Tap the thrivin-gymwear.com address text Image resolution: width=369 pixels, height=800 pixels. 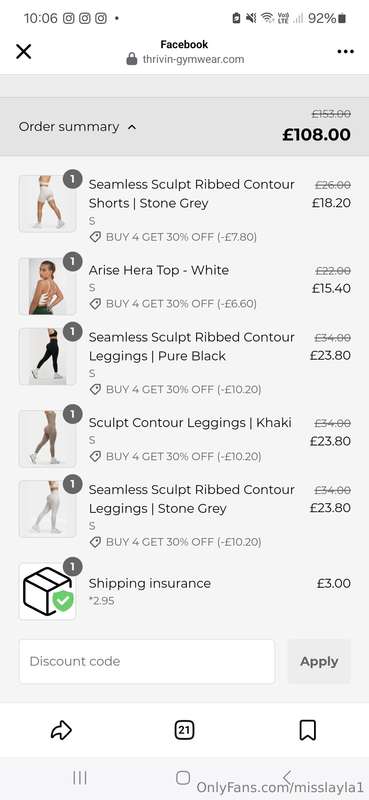point(193,59)
